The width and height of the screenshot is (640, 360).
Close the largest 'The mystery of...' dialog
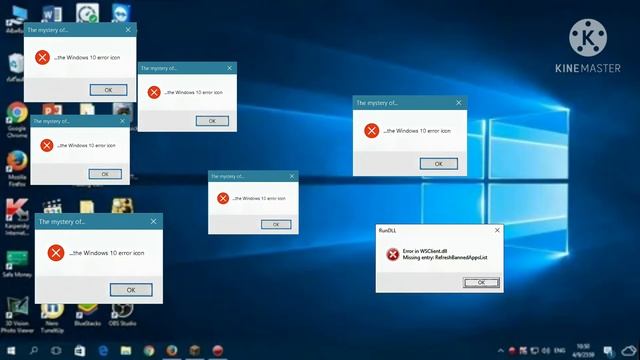coord(153,221)
